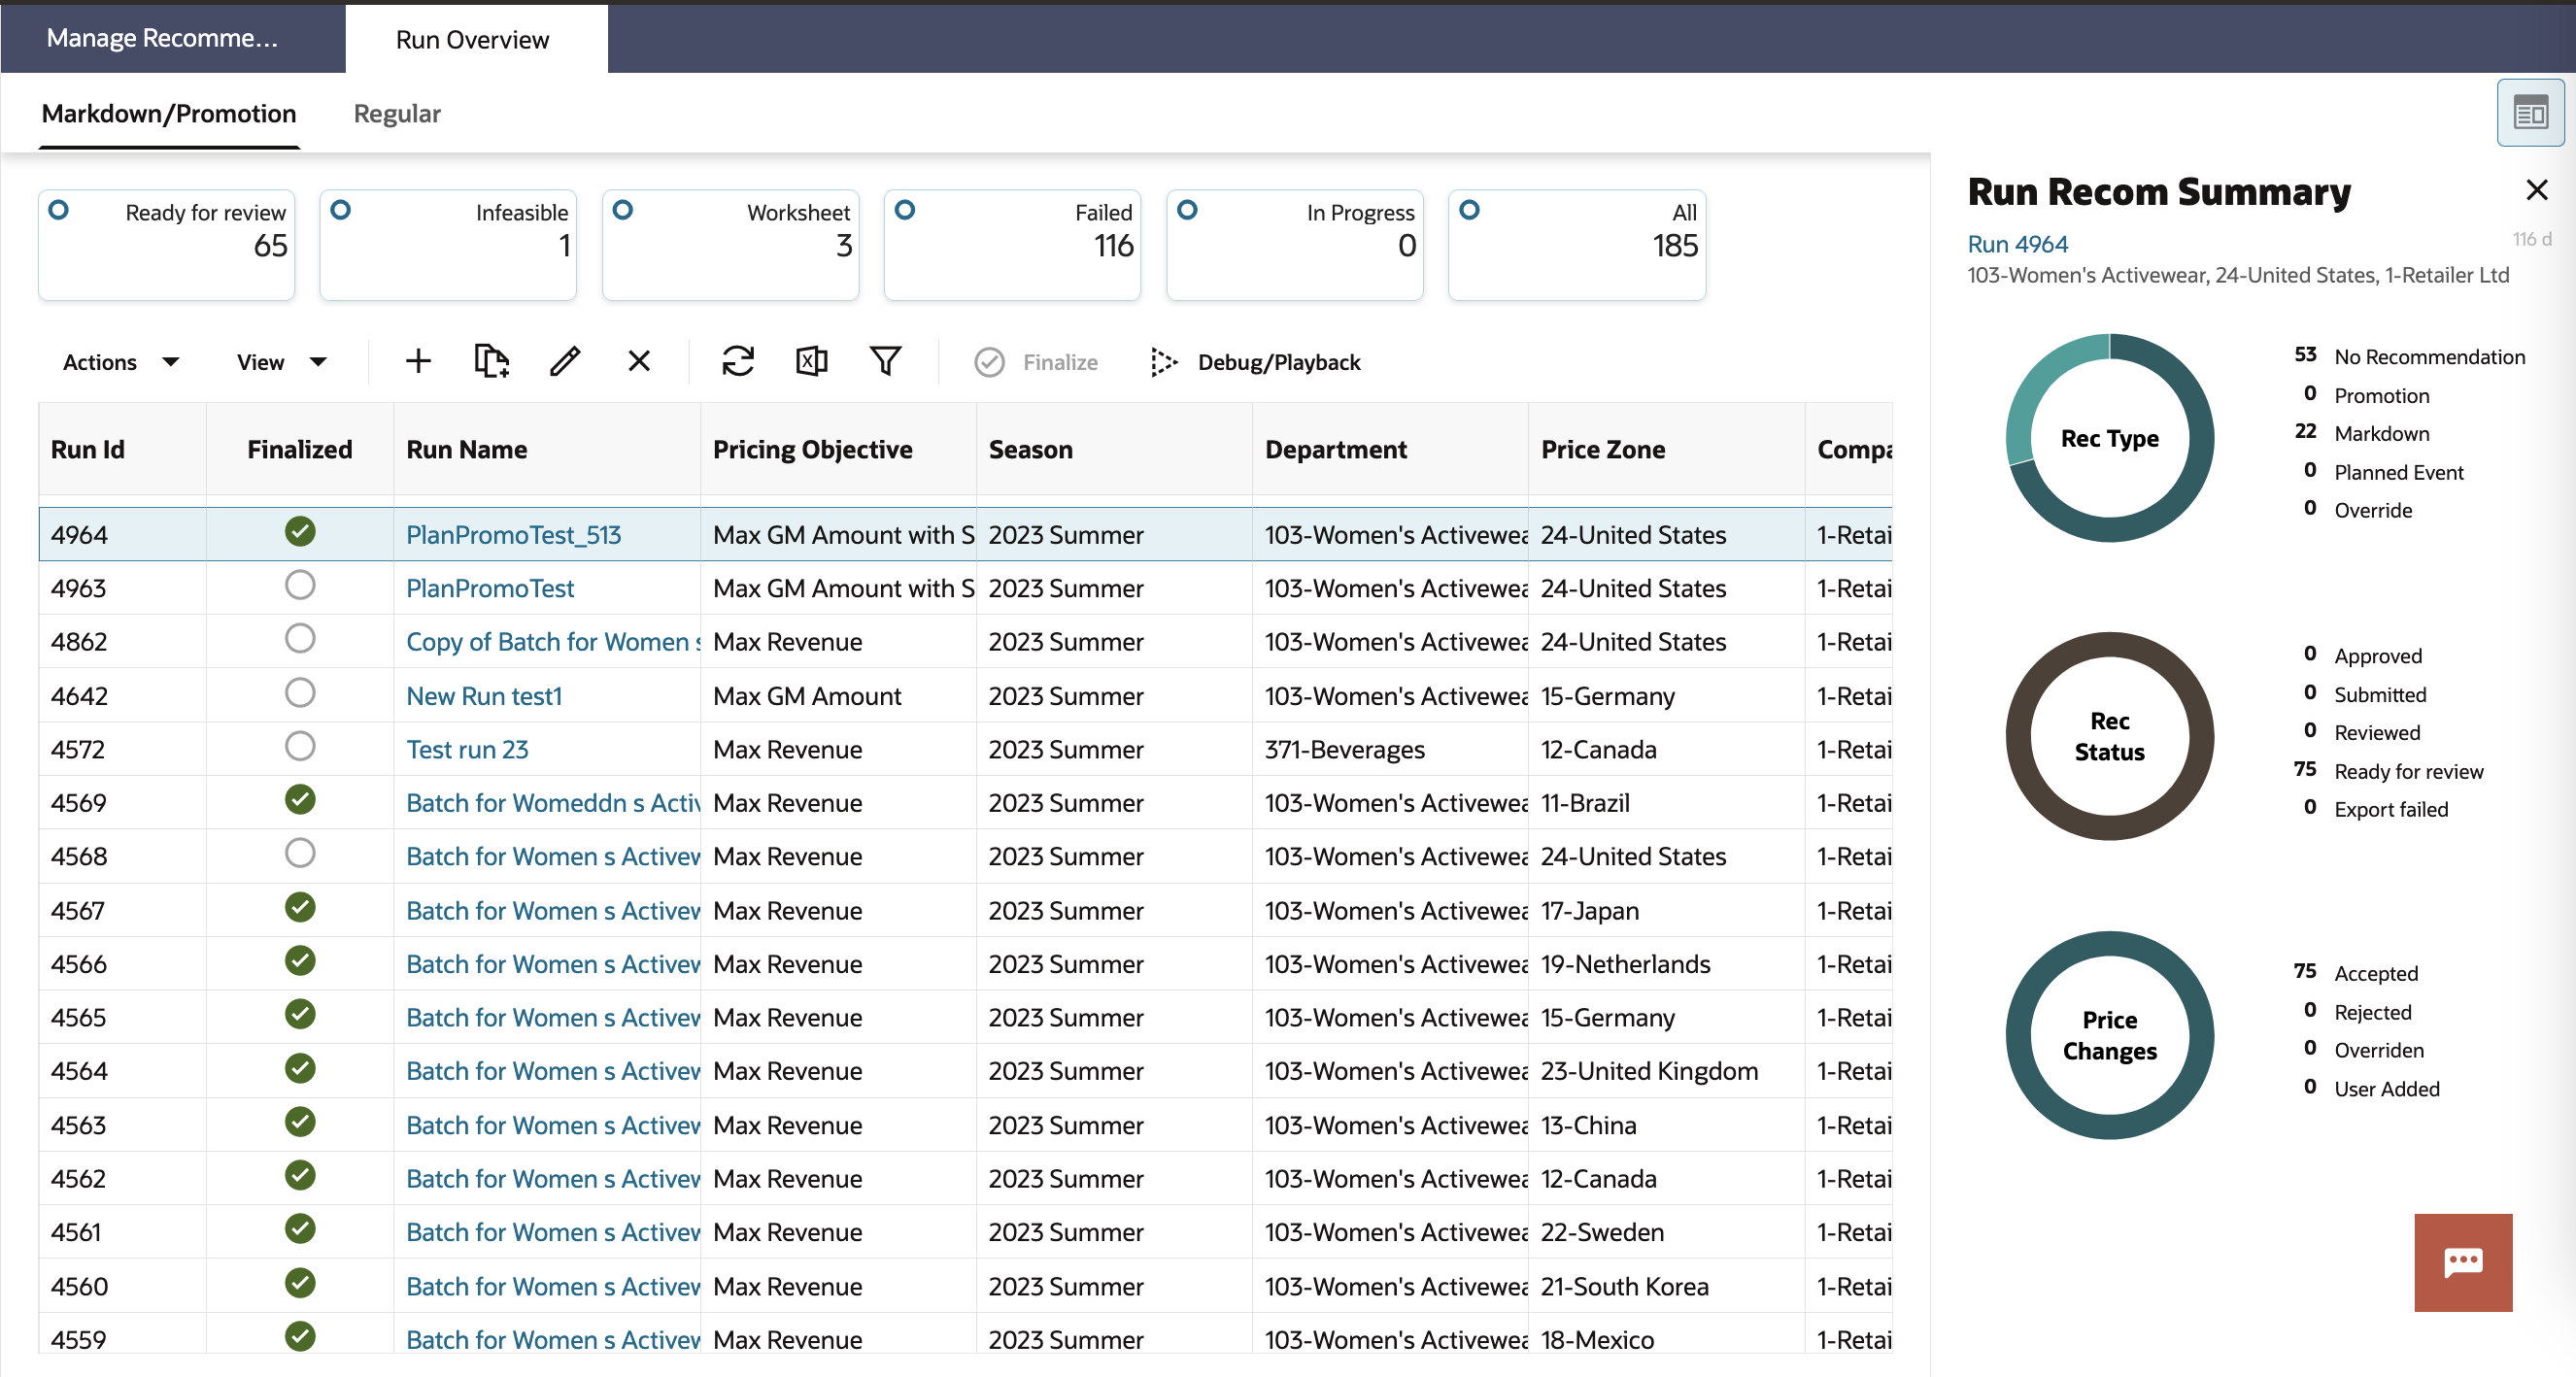Click the unfinalized circle for run 4963

(300, 585)
